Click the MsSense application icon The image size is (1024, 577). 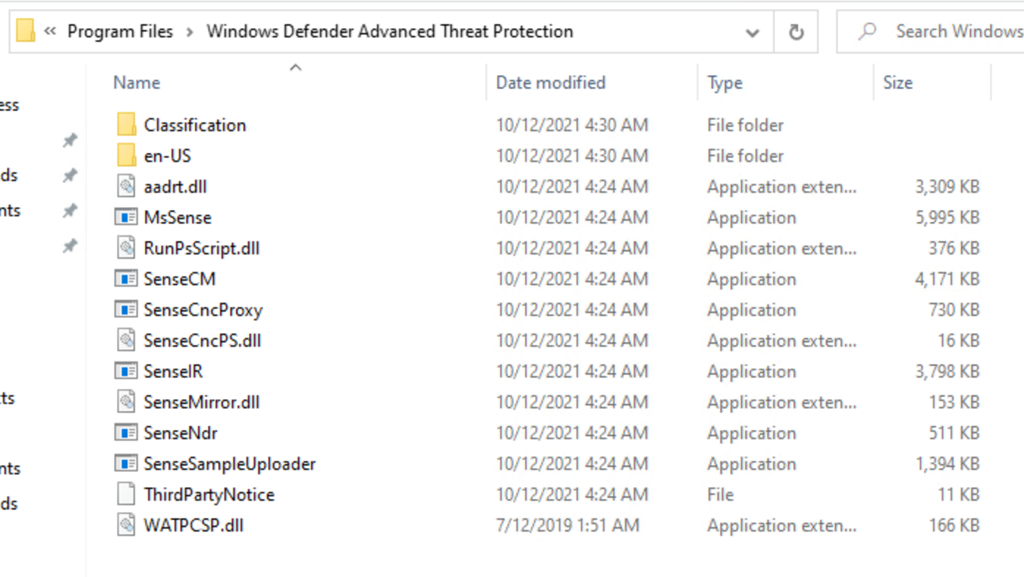point(126,217)
